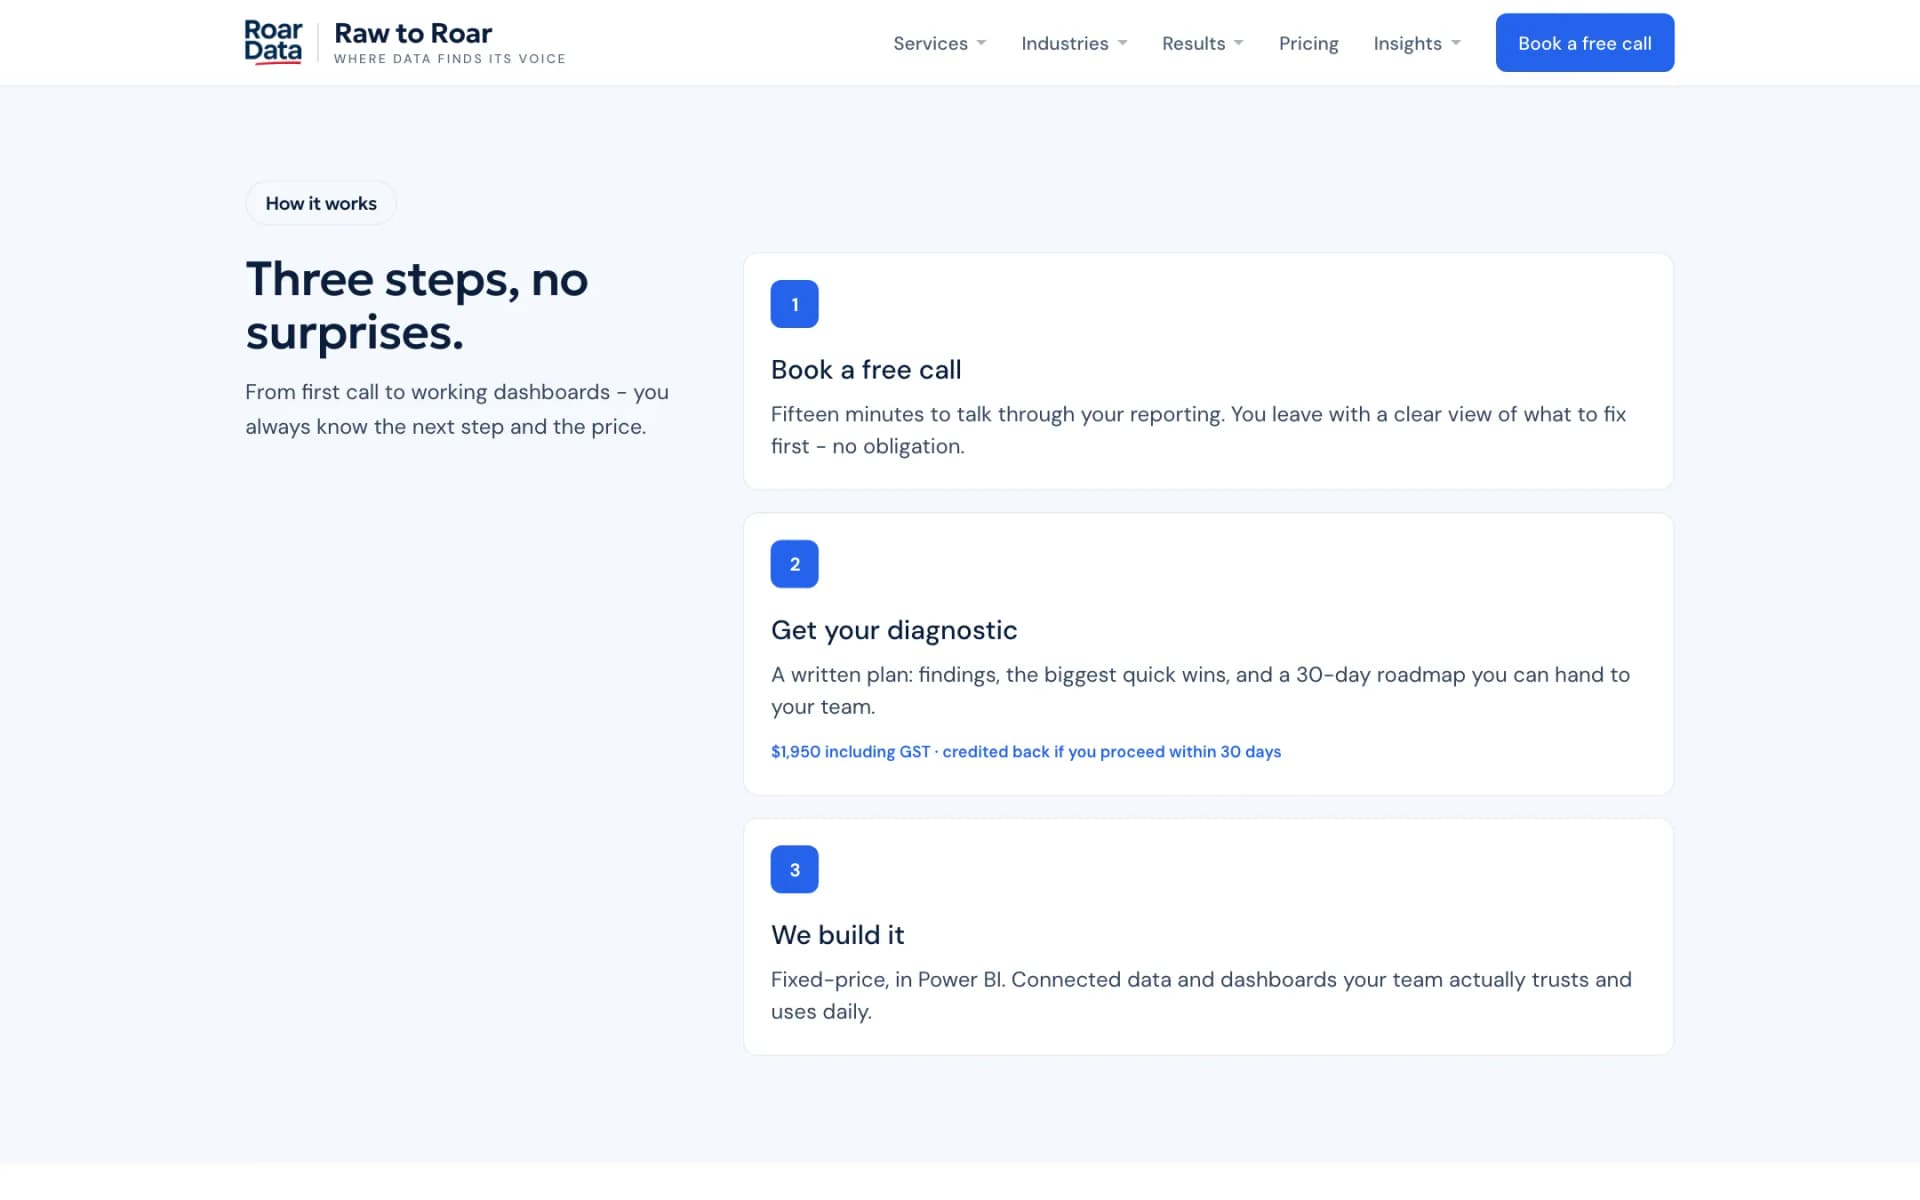1920x1200 pixels.
Task: Go to the Pricing page
Action: (x=1308, y=43)
